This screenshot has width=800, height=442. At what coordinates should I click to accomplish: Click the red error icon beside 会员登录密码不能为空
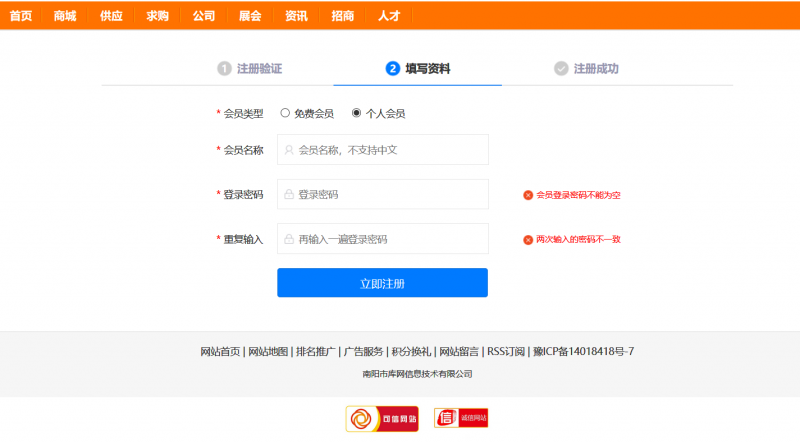coord(528,195)
